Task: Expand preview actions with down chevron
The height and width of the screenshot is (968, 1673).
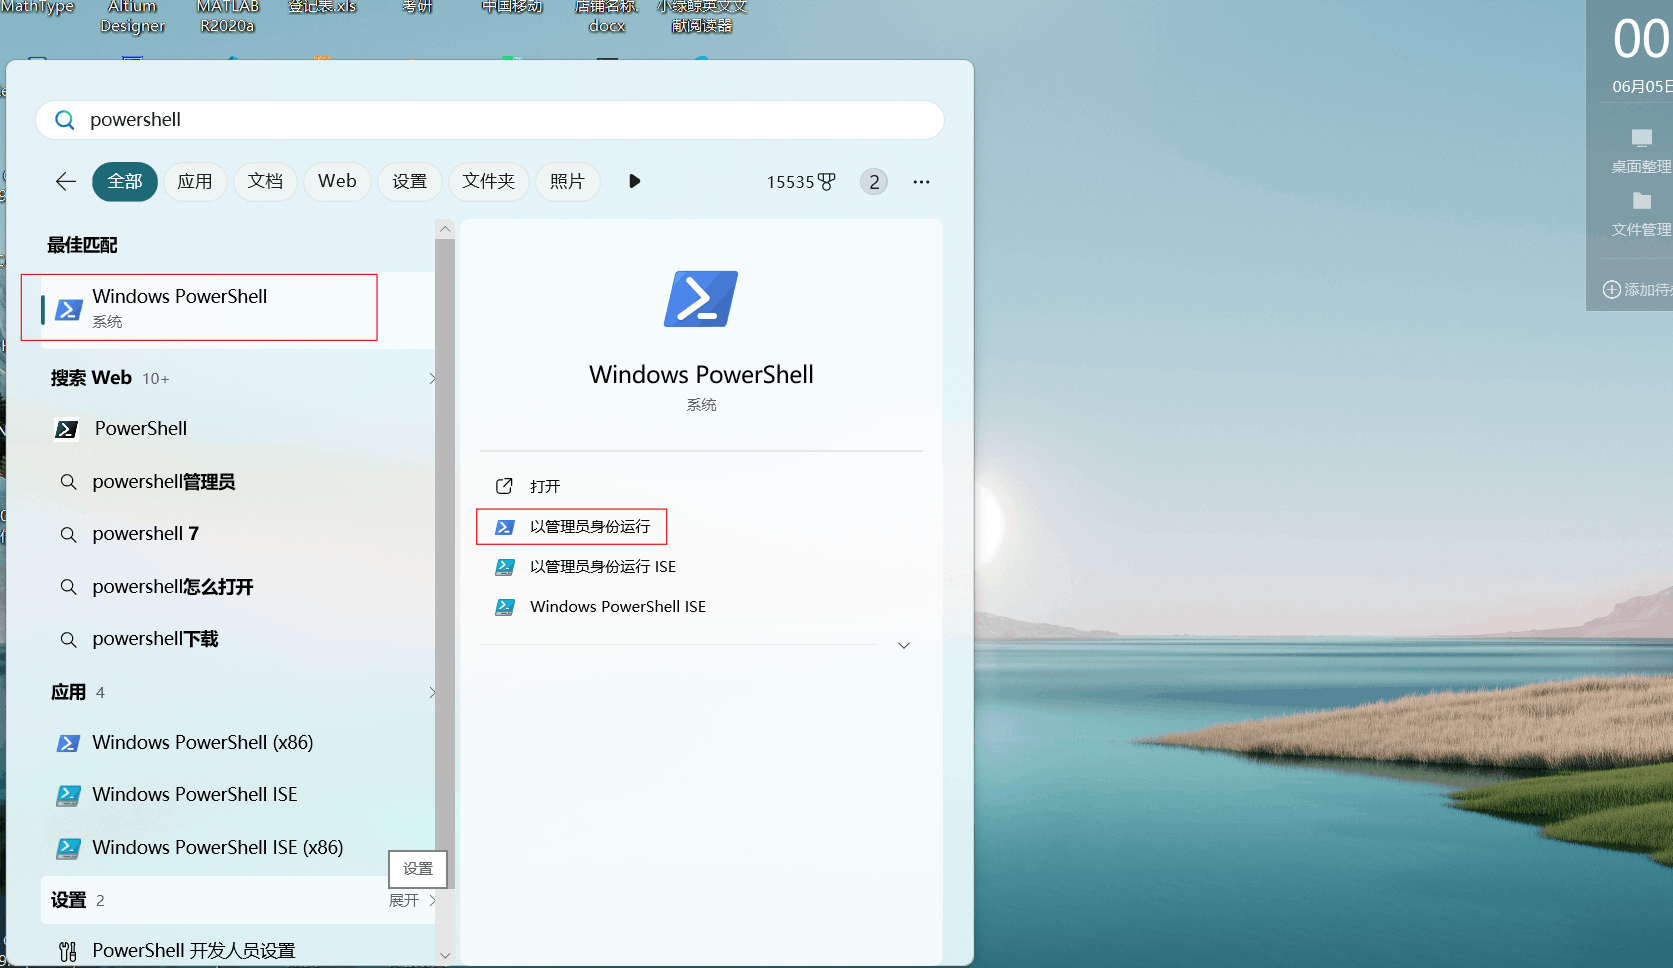Action: [x=904, y=646]
